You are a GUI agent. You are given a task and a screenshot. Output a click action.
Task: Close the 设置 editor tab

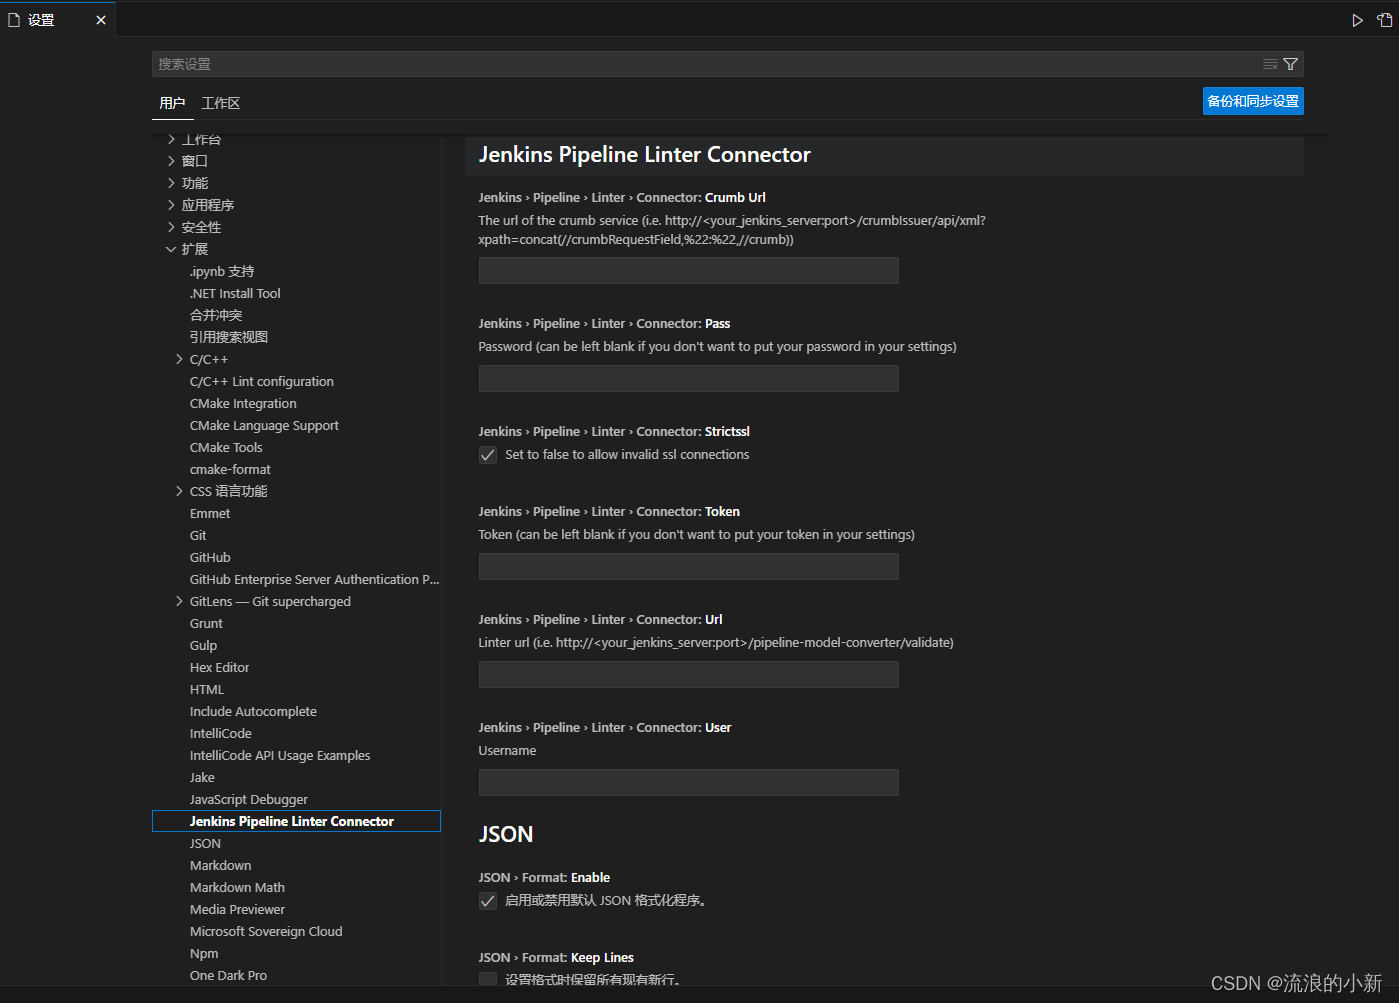pos(101,20)
